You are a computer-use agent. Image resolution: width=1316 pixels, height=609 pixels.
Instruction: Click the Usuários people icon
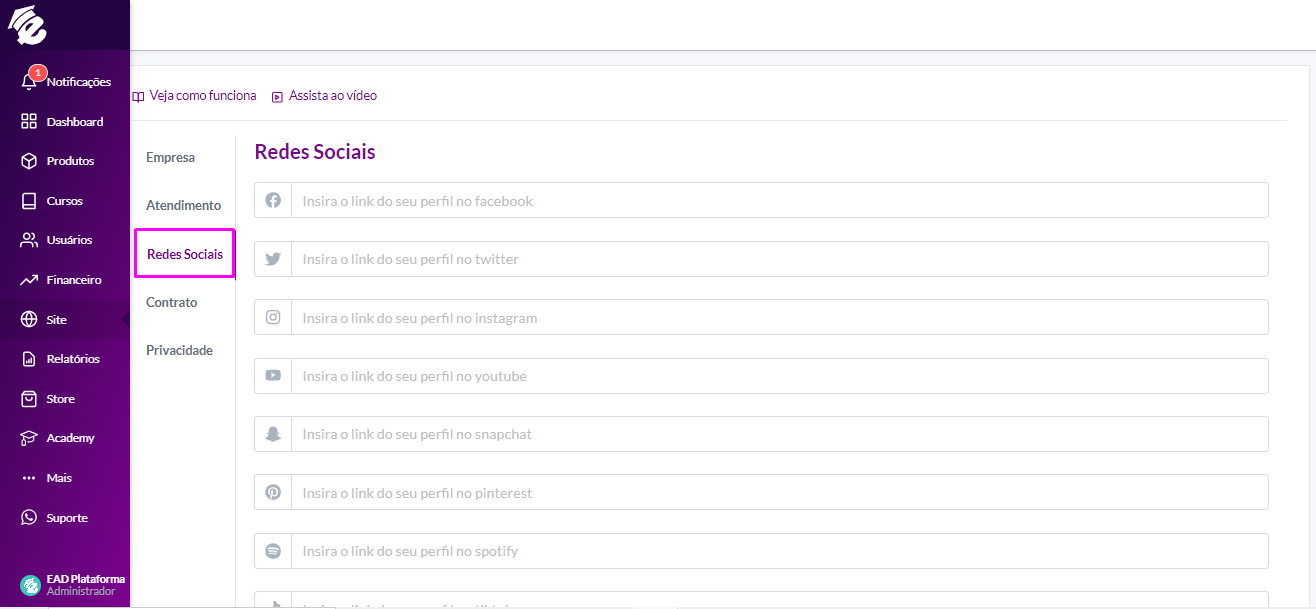point(29,240)
